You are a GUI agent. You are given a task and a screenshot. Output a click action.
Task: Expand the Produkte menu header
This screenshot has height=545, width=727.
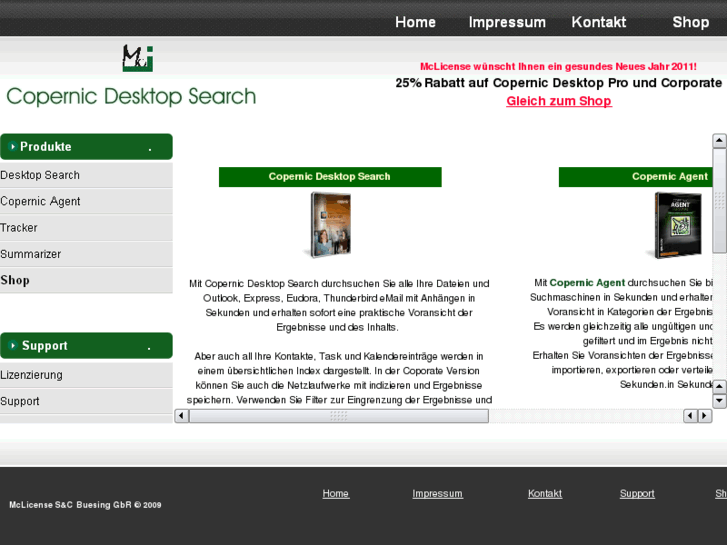pyautogui.click(x=86, y=147)
